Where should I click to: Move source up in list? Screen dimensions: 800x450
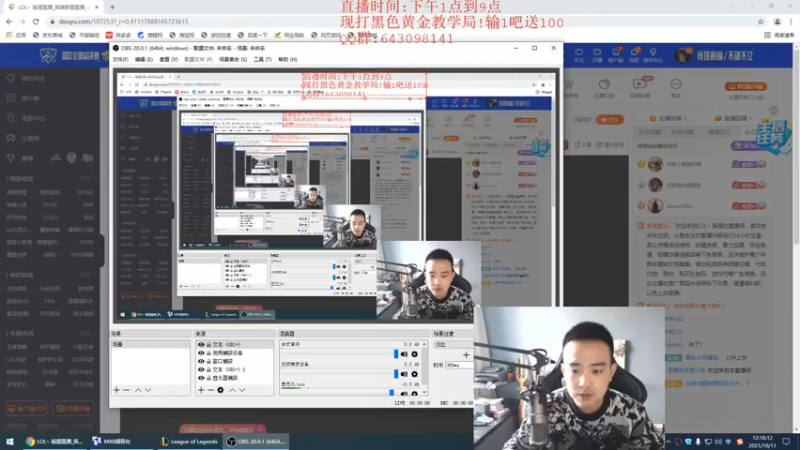point(232,390)
